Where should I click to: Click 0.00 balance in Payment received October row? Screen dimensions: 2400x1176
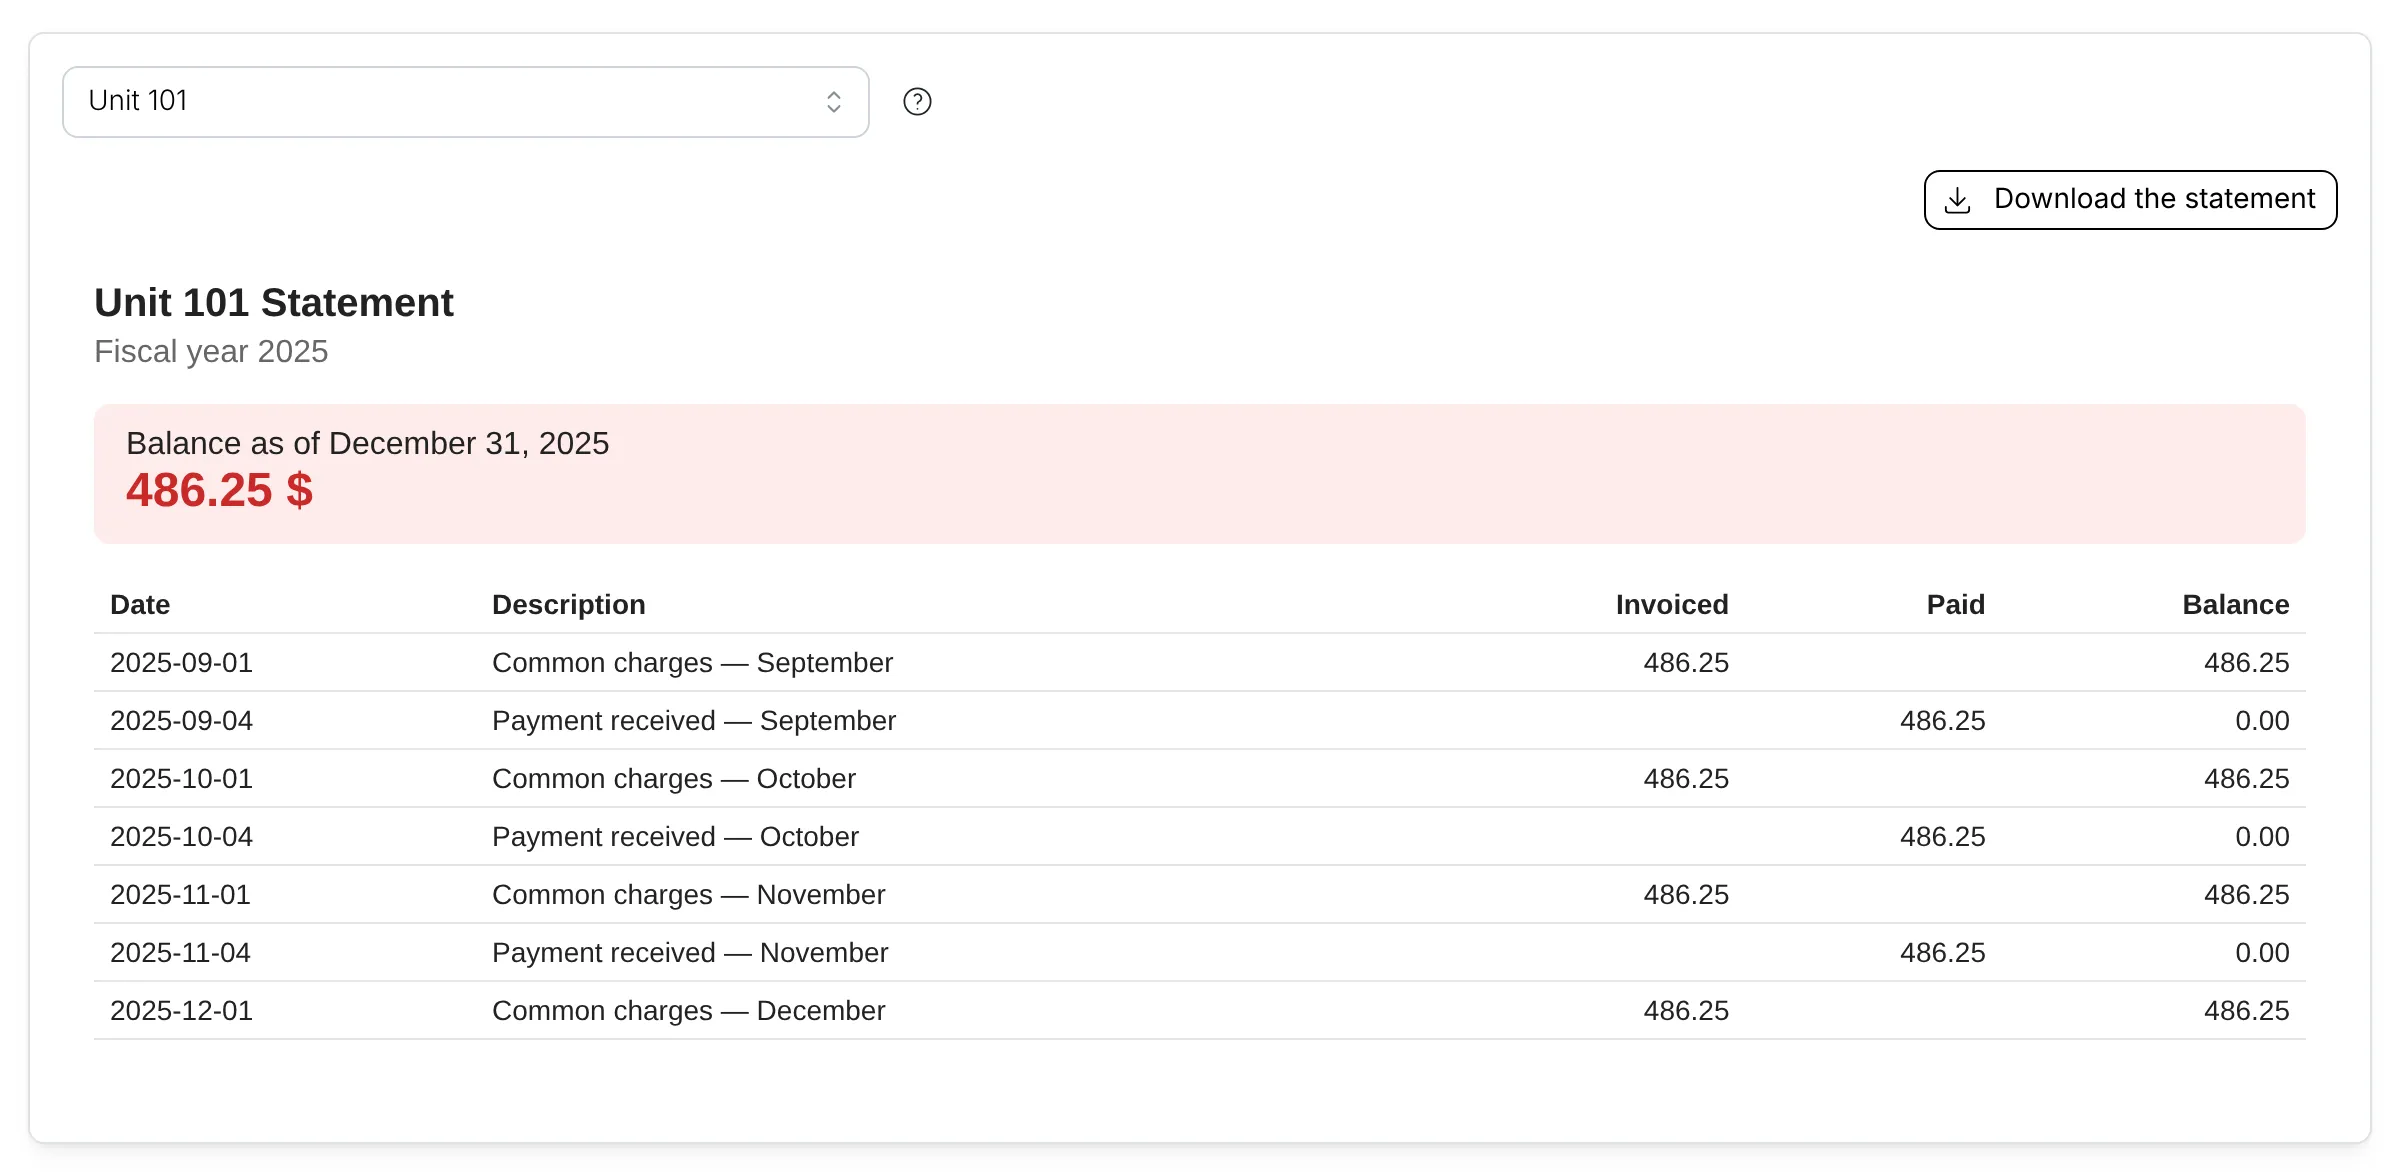pos(2262,837)
